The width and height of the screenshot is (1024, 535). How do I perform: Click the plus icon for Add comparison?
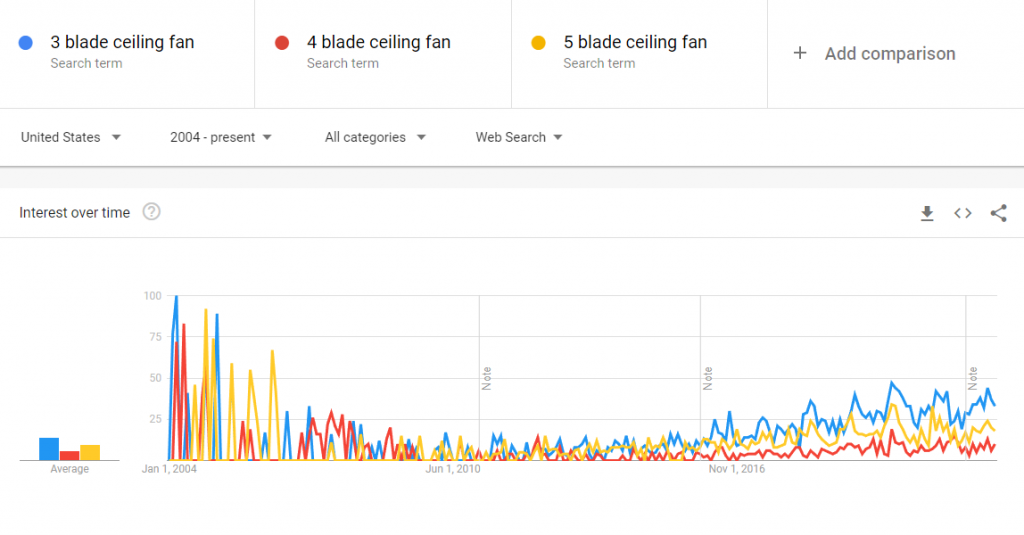point(800,53)
